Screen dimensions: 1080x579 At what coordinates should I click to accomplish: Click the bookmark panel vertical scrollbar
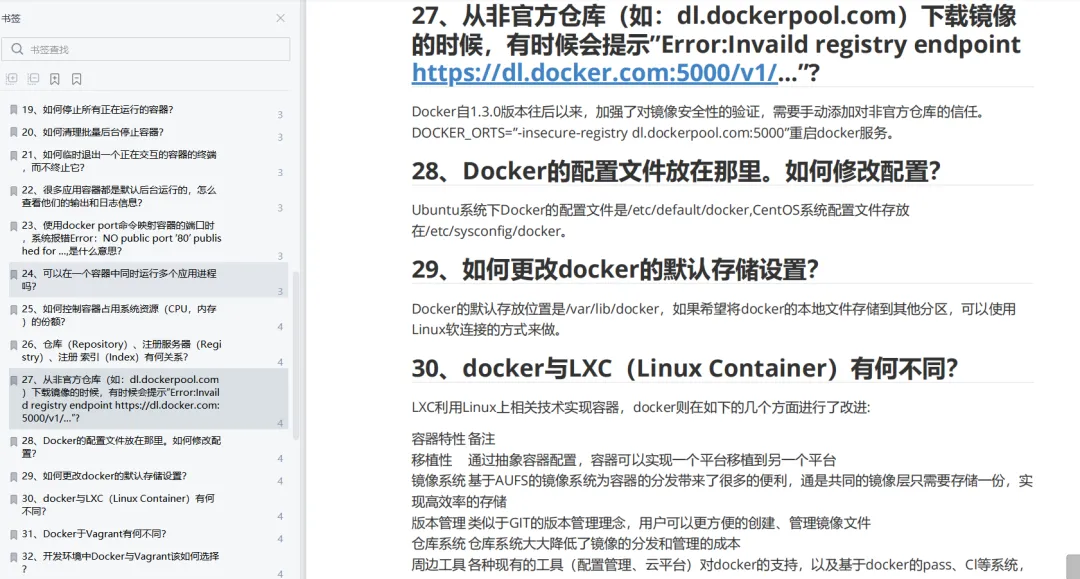[x=296, y=355]
